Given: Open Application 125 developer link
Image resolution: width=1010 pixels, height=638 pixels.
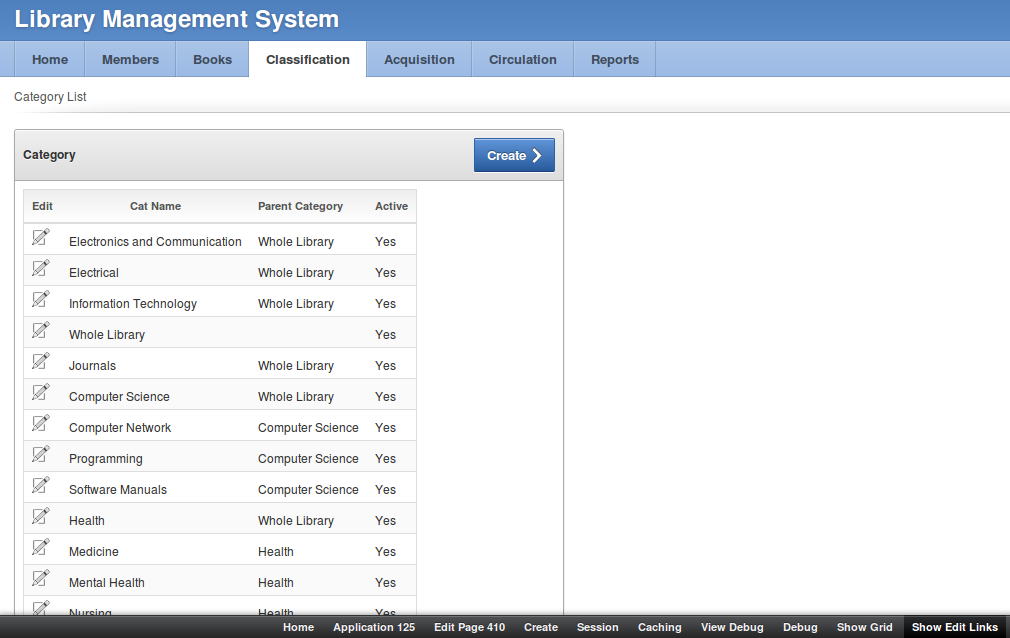Looking at the screenshot, I should [373, 627].
